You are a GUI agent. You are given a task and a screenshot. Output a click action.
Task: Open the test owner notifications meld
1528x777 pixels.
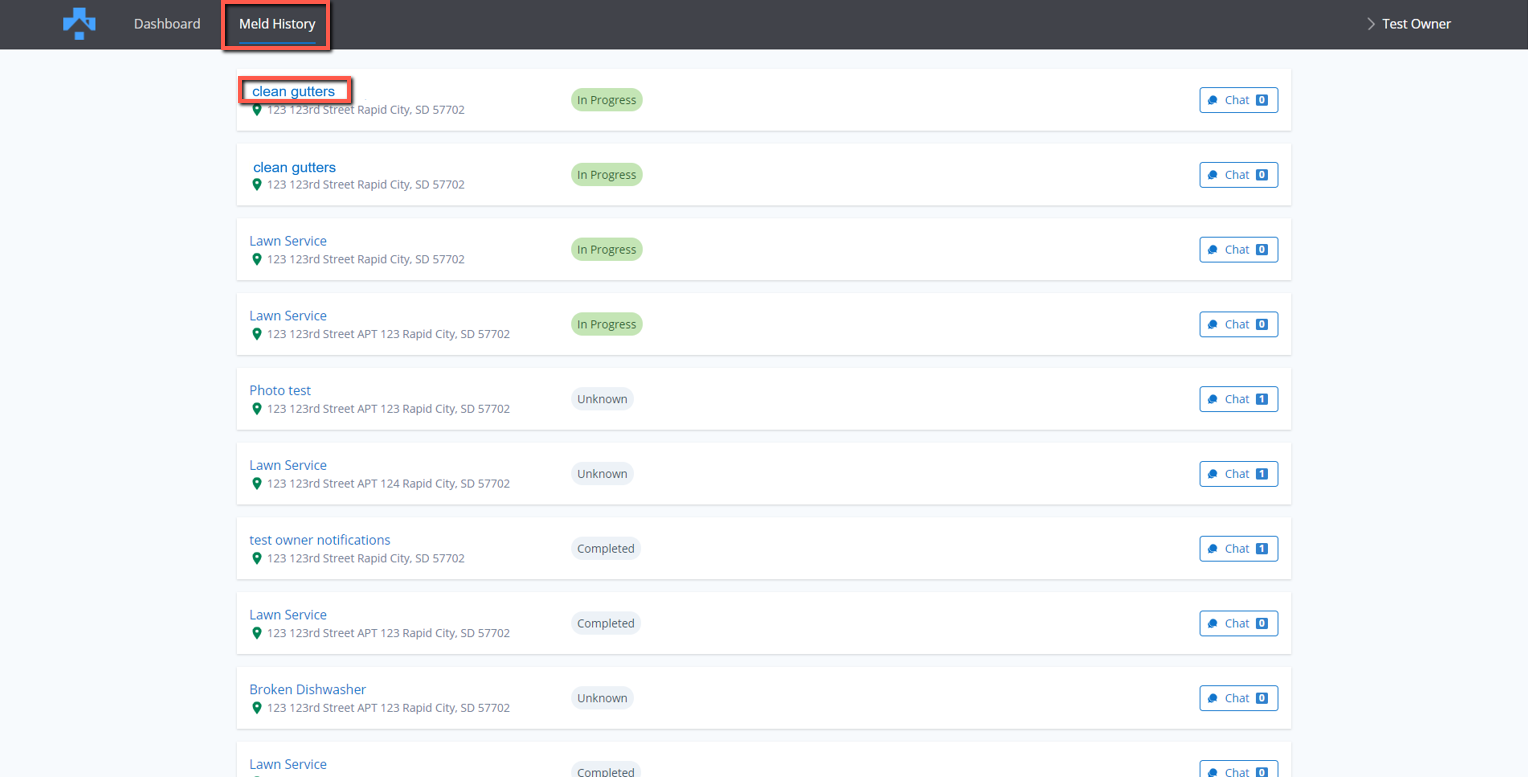pos(319,540)
